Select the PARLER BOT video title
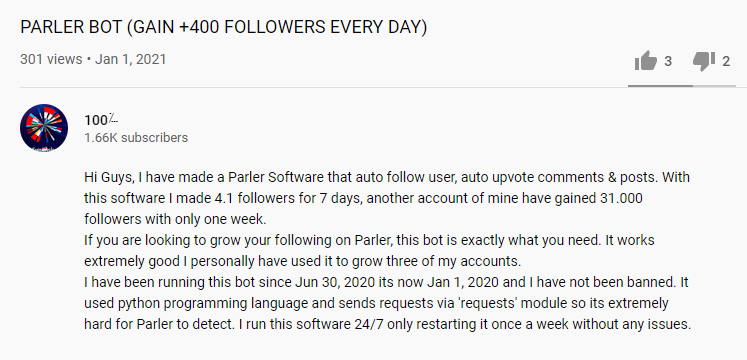 (x=223, y=28)
